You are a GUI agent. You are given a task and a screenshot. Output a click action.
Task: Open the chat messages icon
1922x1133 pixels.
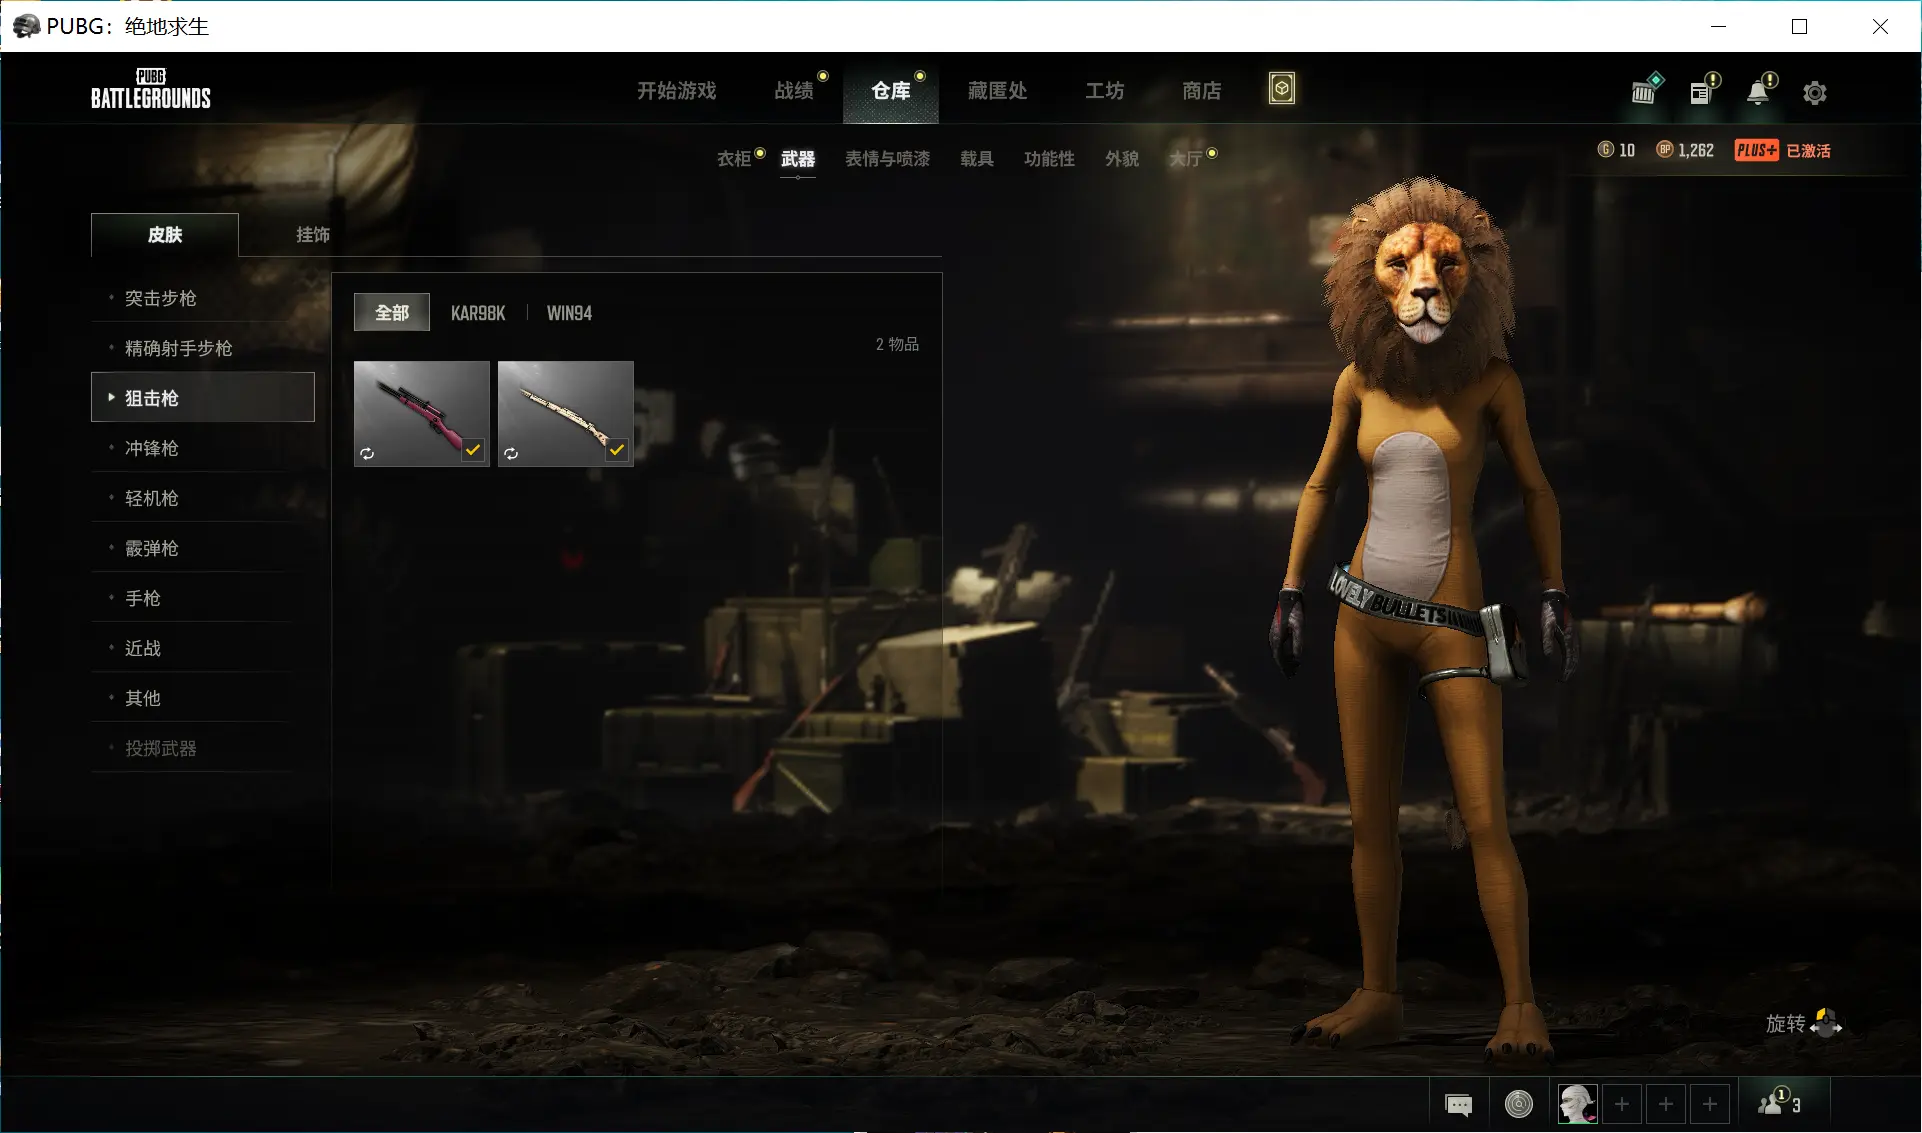(x=1459, y=1104)
